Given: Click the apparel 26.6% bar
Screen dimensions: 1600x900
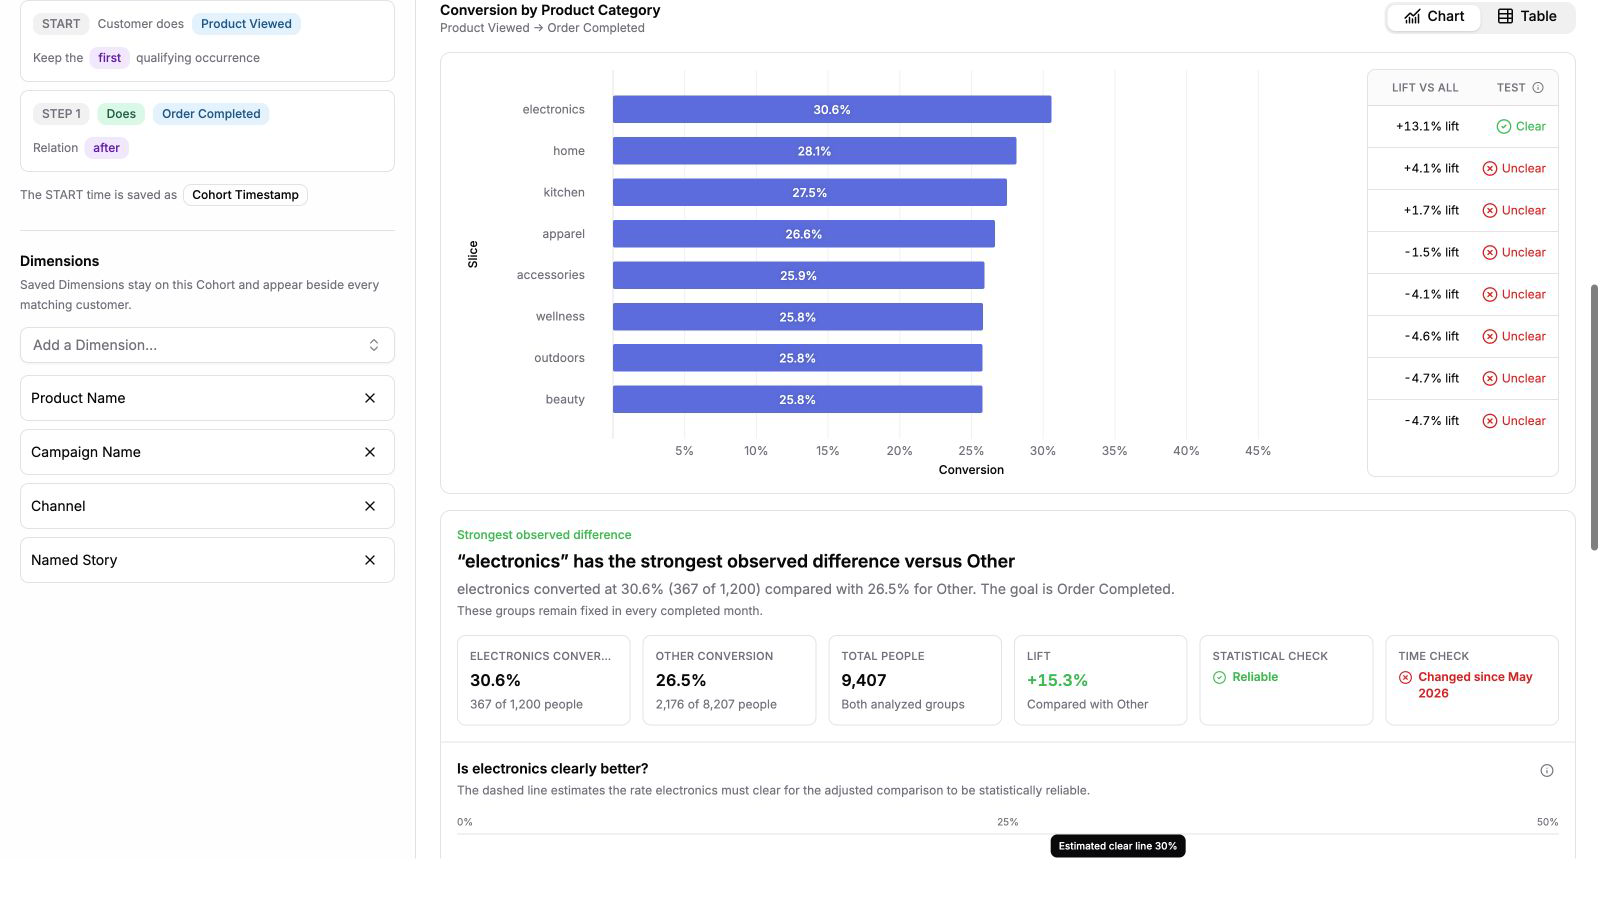Looking at the screenshot, I should coord(803,234).
